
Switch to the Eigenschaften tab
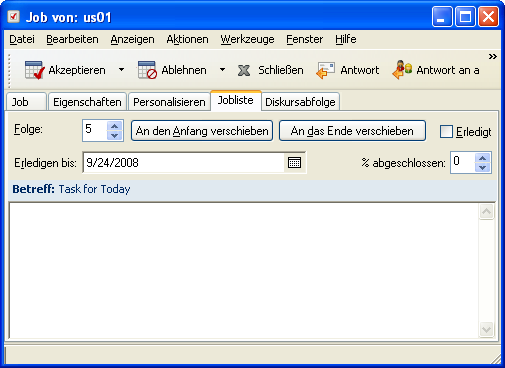coord(87,102)
